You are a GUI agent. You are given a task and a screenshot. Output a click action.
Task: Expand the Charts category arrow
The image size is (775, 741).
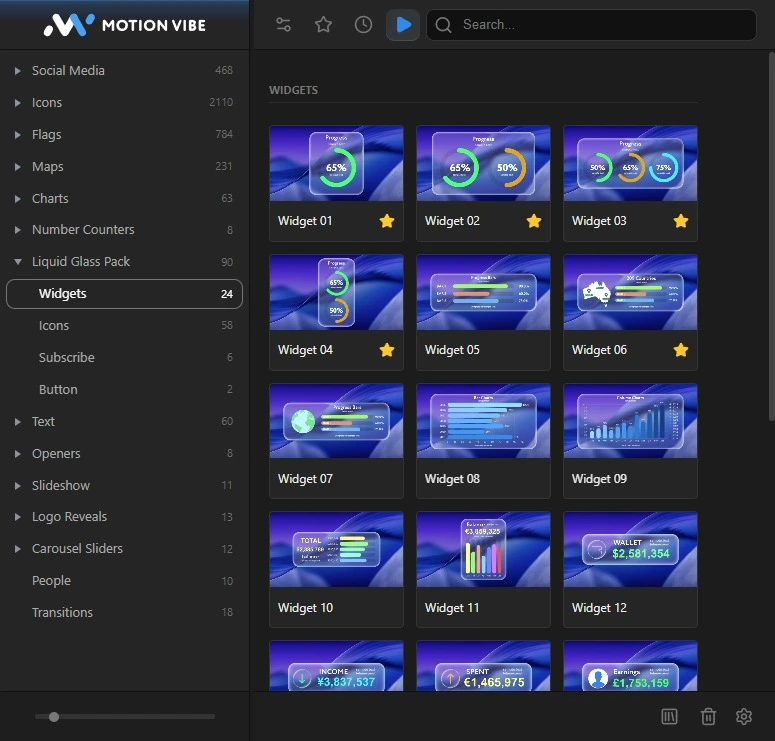coord(18,199)
